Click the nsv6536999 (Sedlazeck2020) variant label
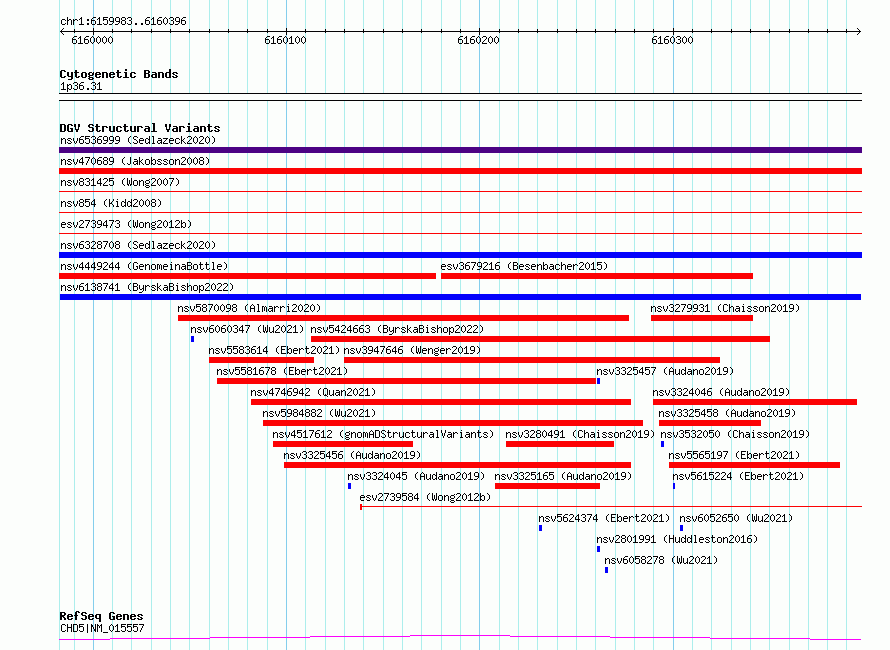The height and width of the screenshot is (650, 890). pos(138,140)
